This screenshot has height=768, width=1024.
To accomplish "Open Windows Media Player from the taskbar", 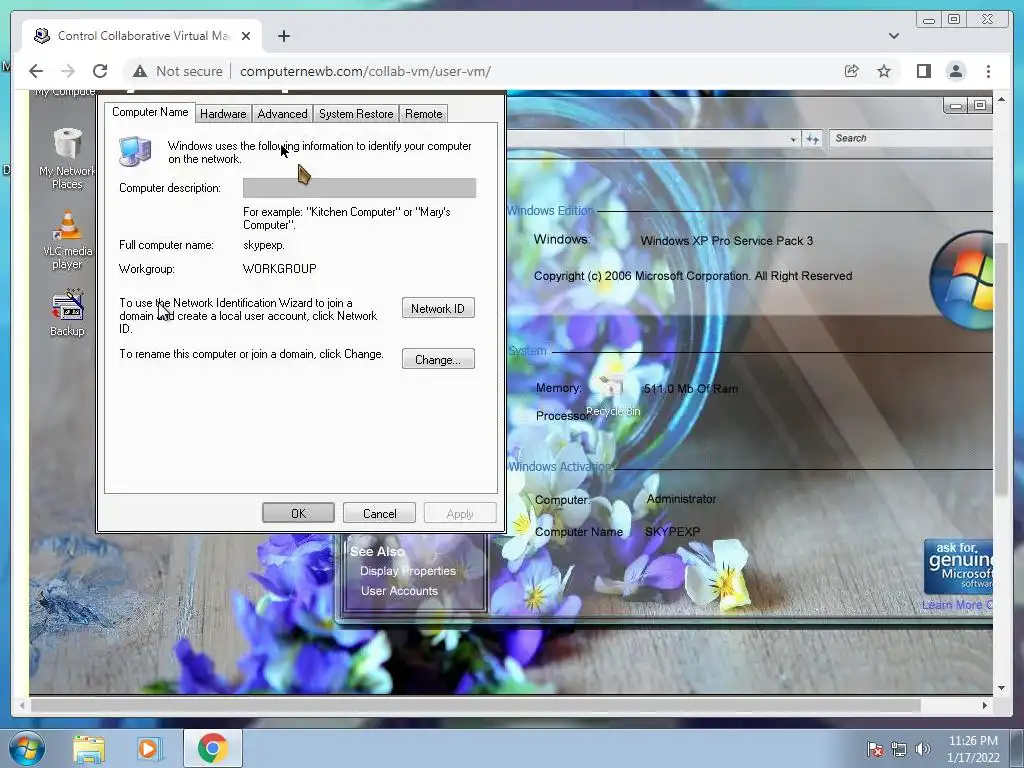I will tap(150, 748).
